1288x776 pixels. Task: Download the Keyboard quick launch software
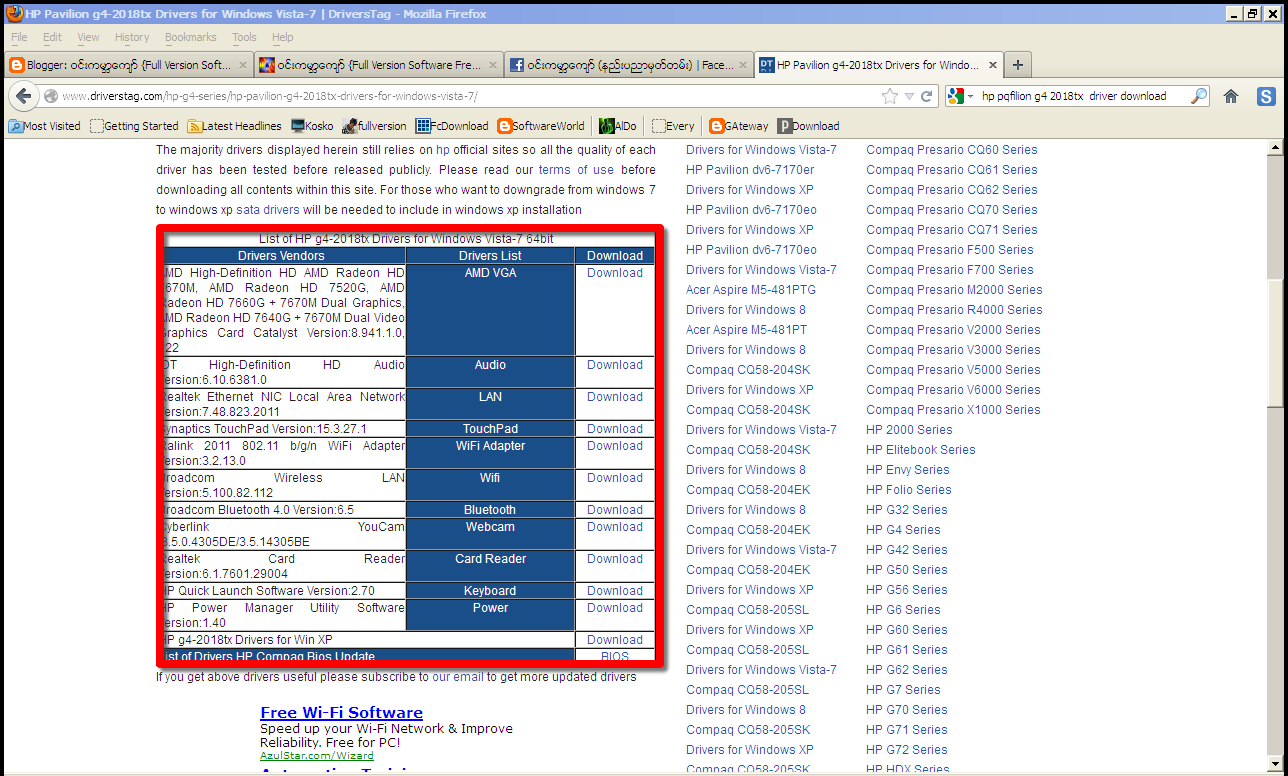(615, 591)
